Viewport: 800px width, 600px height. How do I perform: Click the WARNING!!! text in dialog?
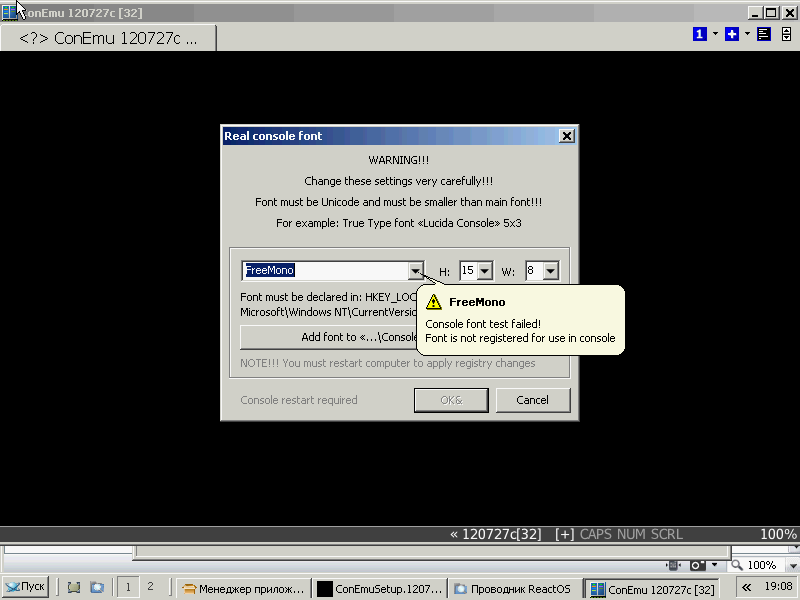399,160
